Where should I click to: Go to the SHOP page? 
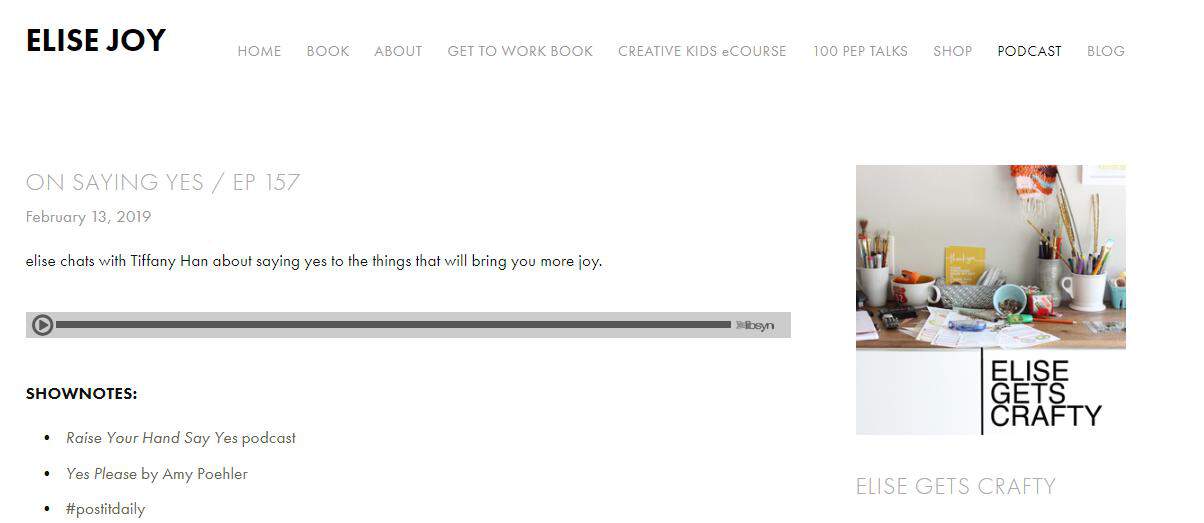click(952, 51)
